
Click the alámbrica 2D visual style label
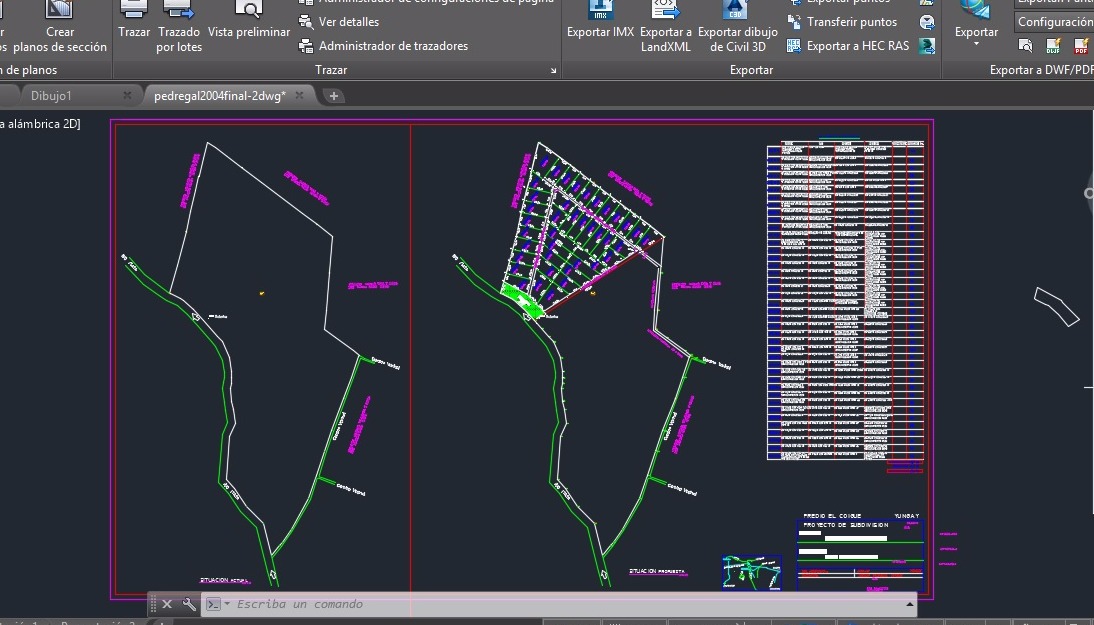click(40, 123)
